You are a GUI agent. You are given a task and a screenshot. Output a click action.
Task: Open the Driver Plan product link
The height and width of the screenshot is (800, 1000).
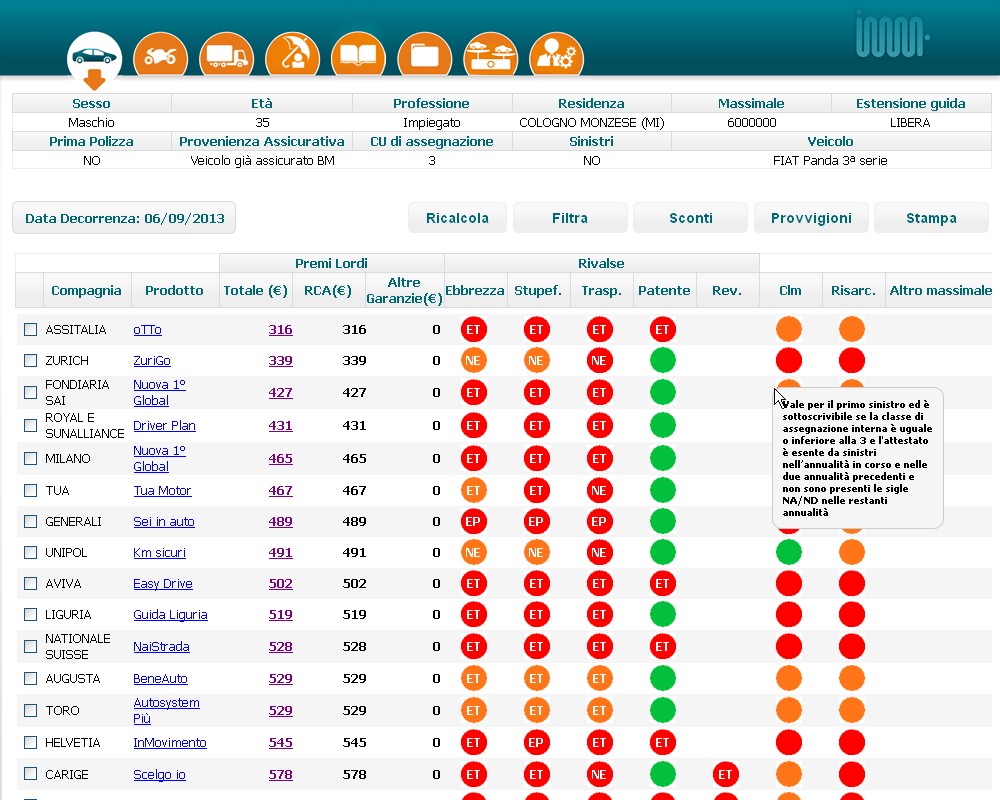165,426
